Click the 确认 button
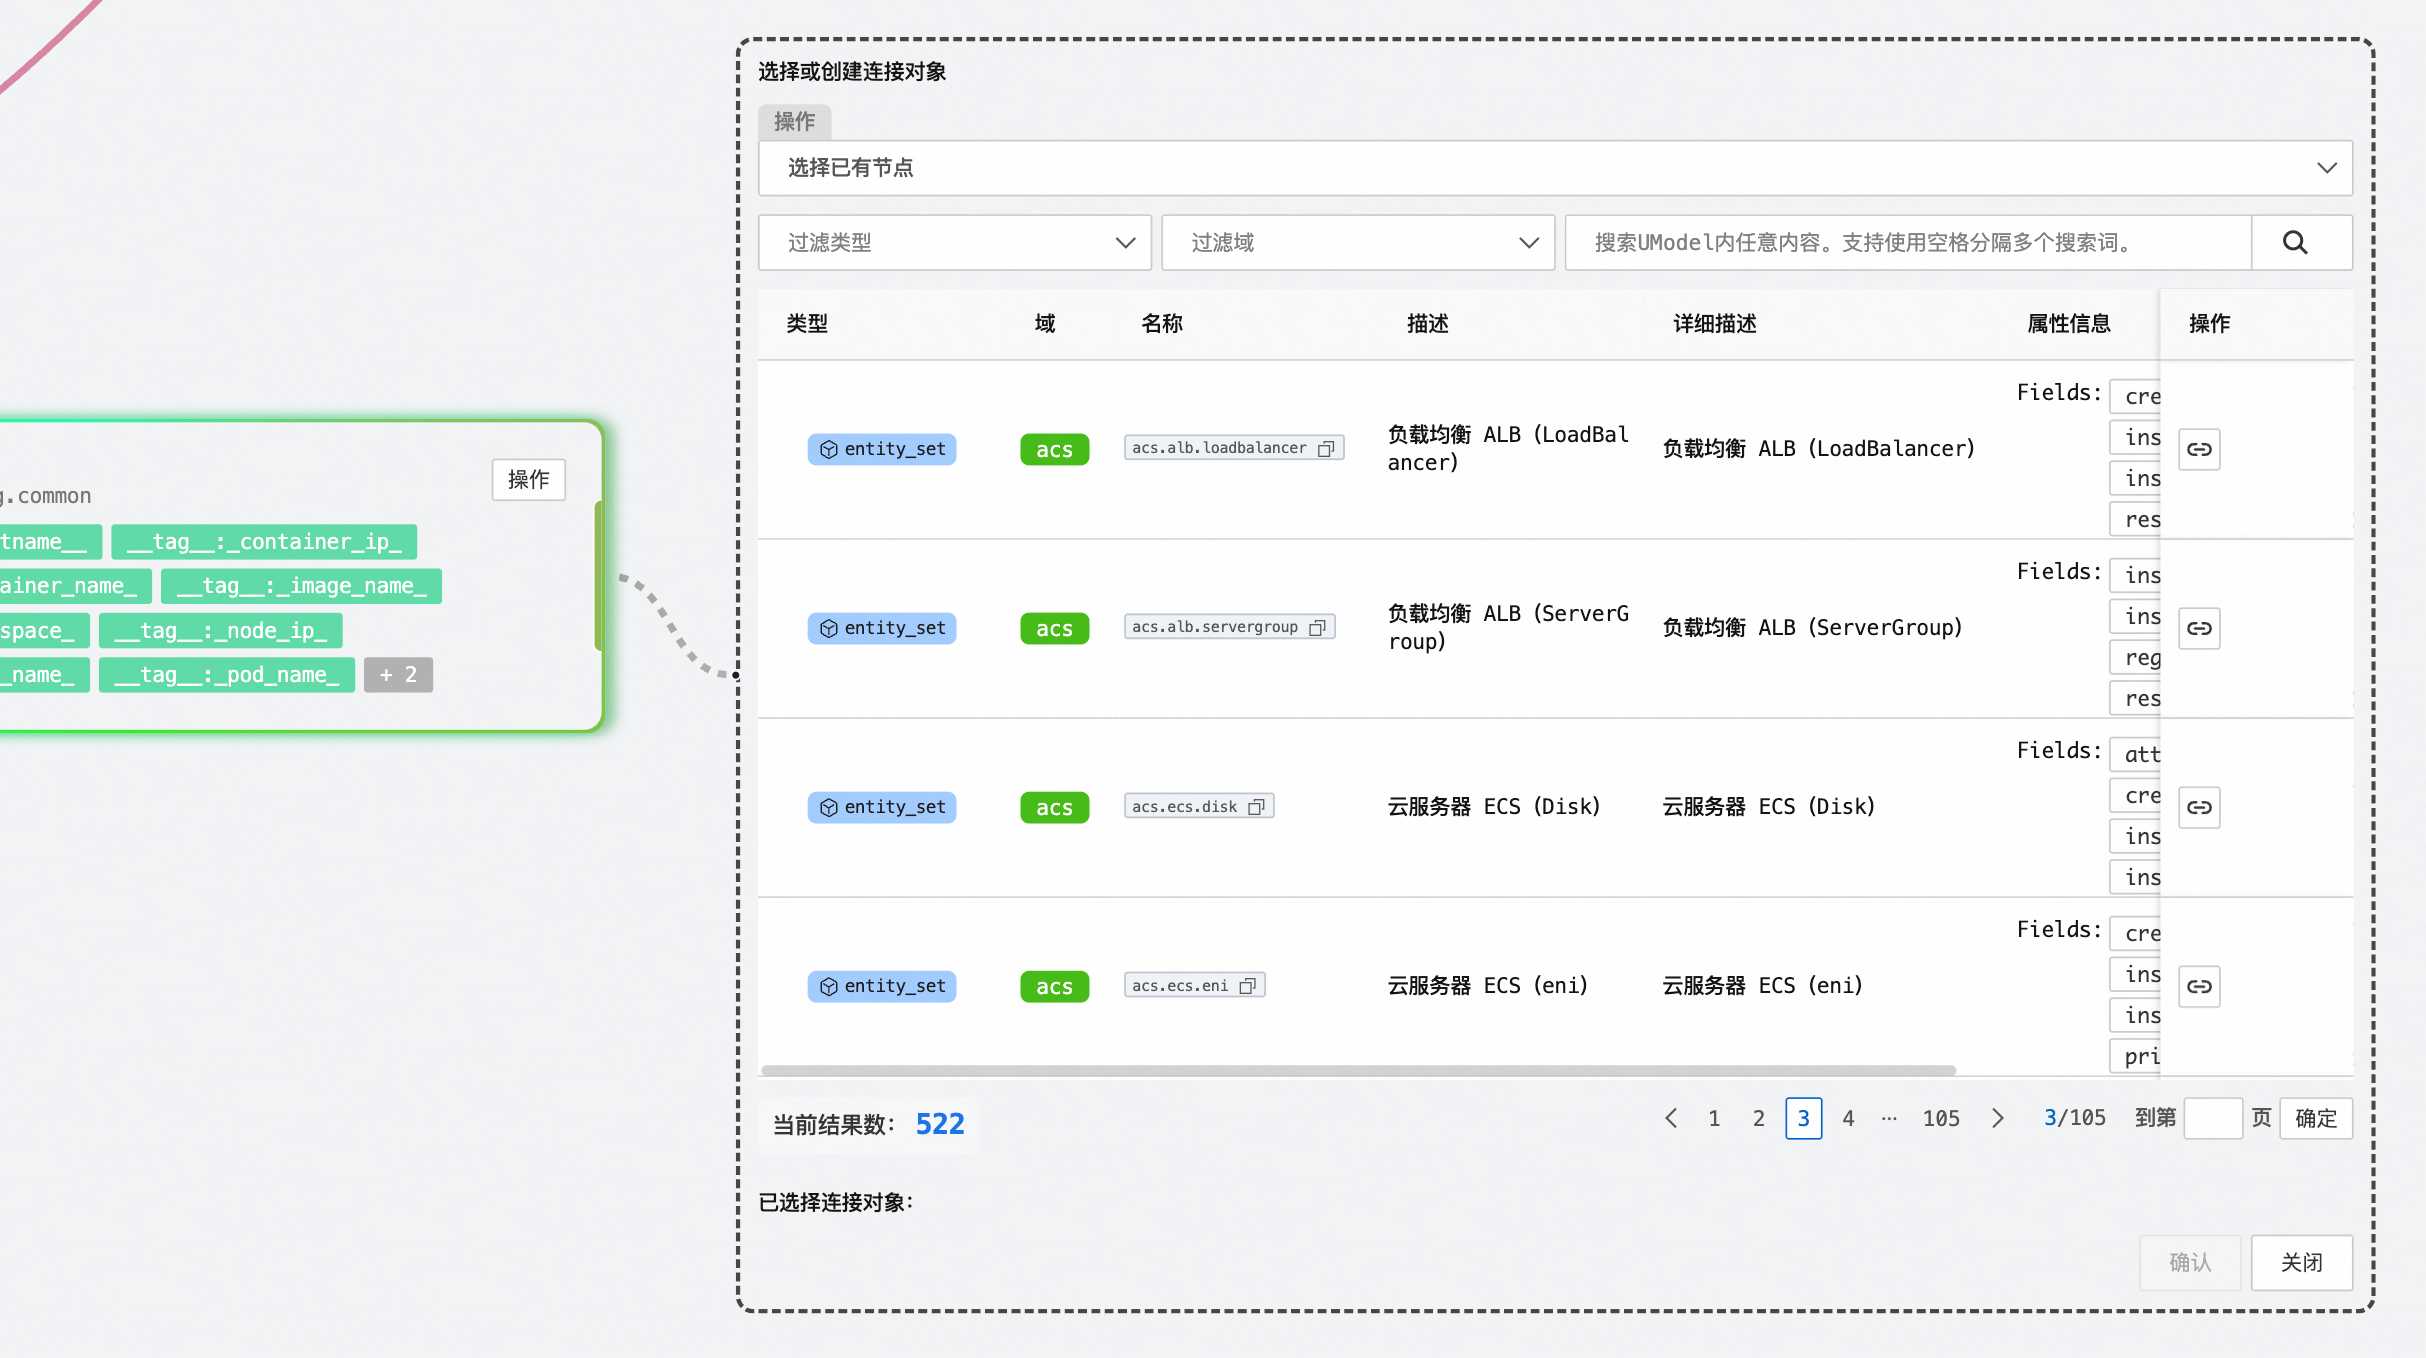The height and width of the screenshot is (1358, 2426). 2190,1262
